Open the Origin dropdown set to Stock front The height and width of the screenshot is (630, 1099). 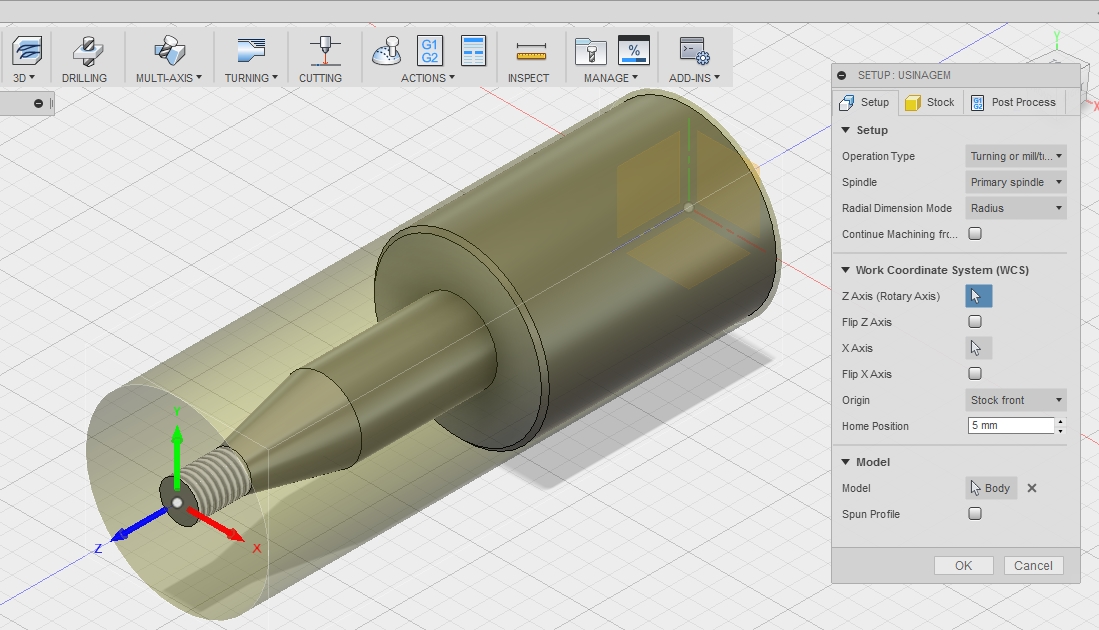[1015, 400]
